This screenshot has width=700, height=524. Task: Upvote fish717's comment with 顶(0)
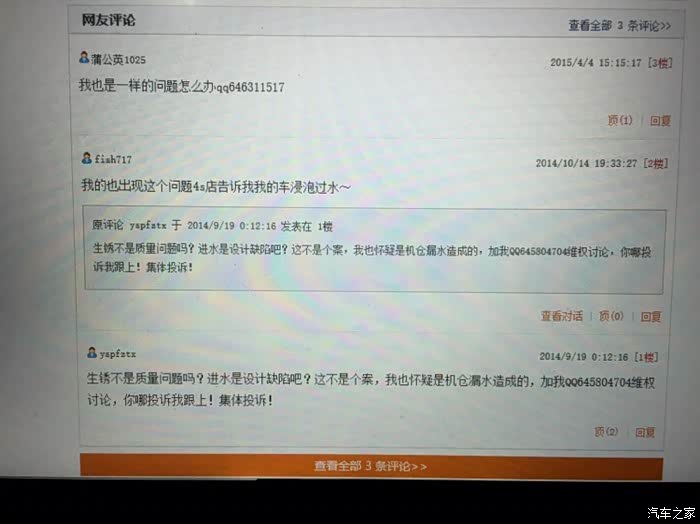point(611,316)
